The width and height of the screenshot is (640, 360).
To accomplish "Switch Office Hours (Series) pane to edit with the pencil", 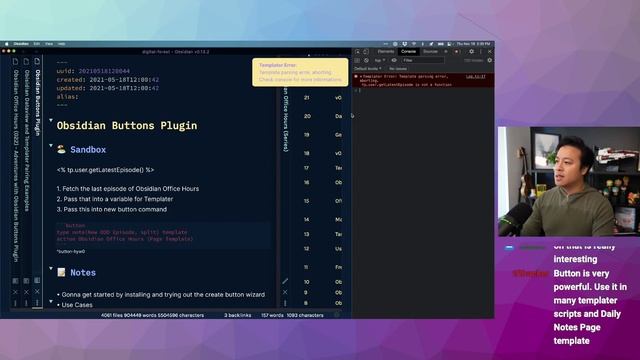I will (x=285, y=281).
